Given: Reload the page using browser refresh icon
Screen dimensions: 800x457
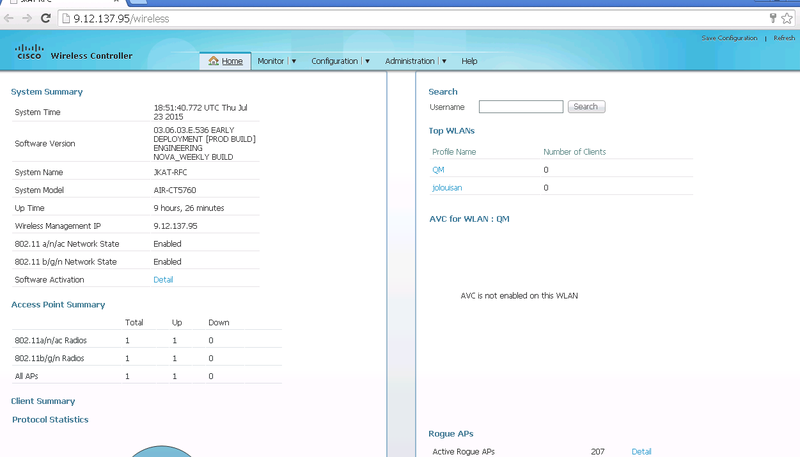Looking at the screenshot, I should tap(45, 18).
